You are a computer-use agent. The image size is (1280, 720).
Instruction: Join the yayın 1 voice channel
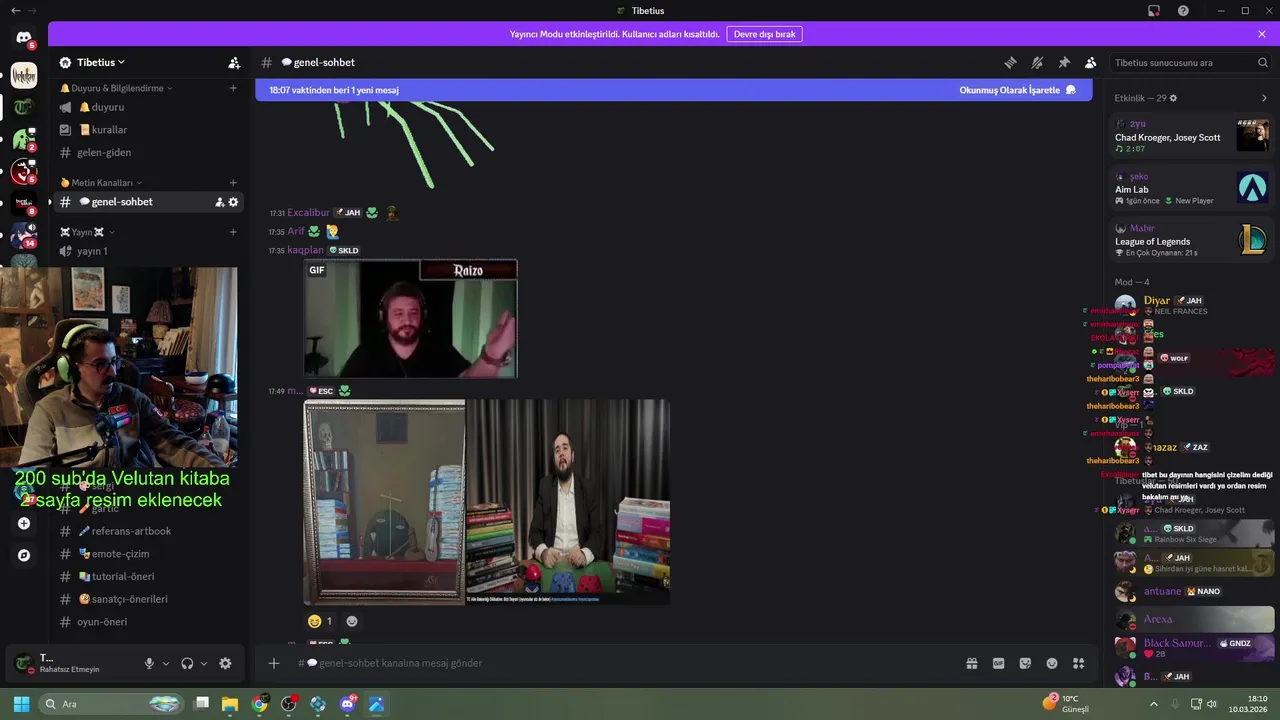(x=150, y=251)
